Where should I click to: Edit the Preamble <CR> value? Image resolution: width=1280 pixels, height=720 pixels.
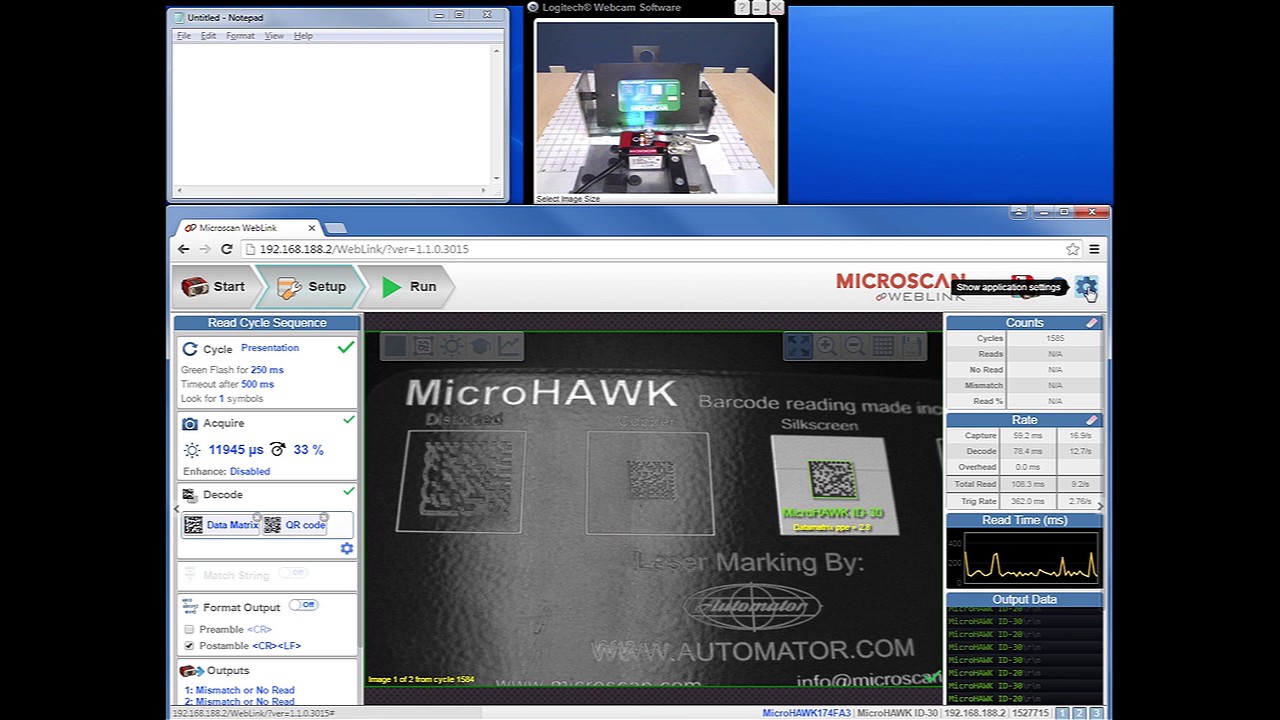tap(259, 630)
